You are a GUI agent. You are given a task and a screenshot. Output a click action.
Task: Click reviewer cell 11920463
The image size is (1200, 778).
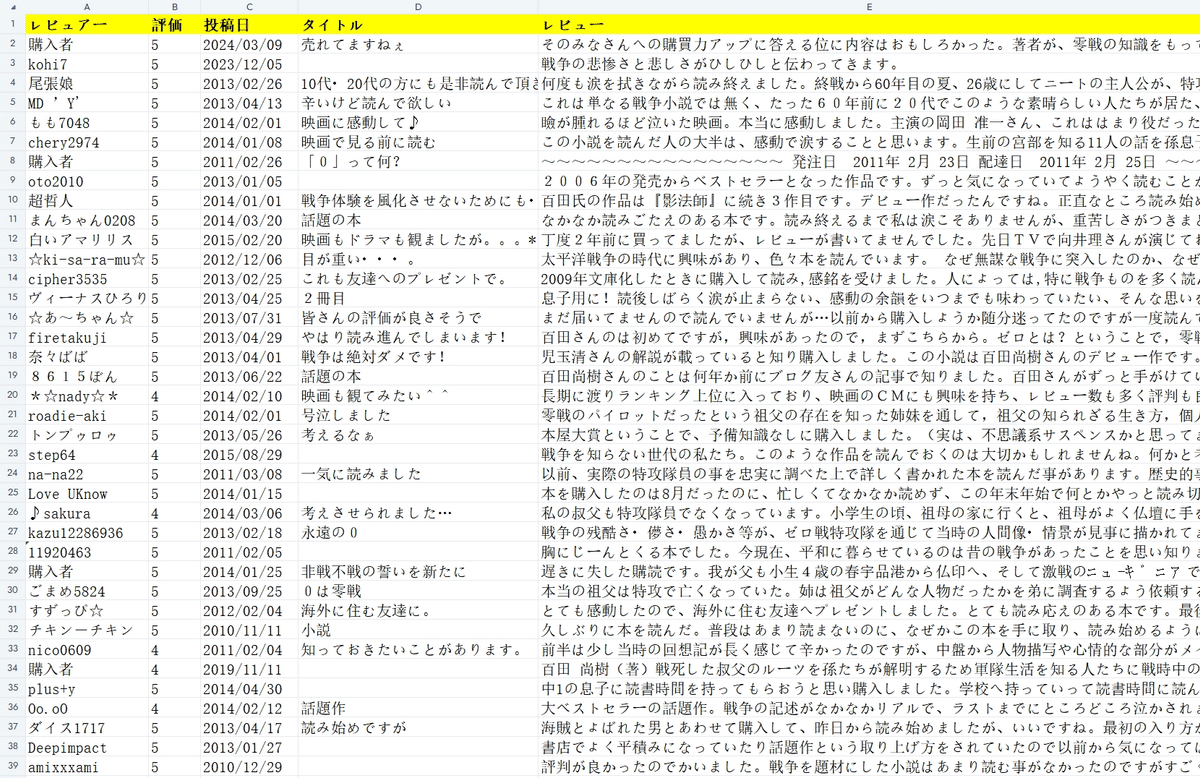click(x=87, y=551)
